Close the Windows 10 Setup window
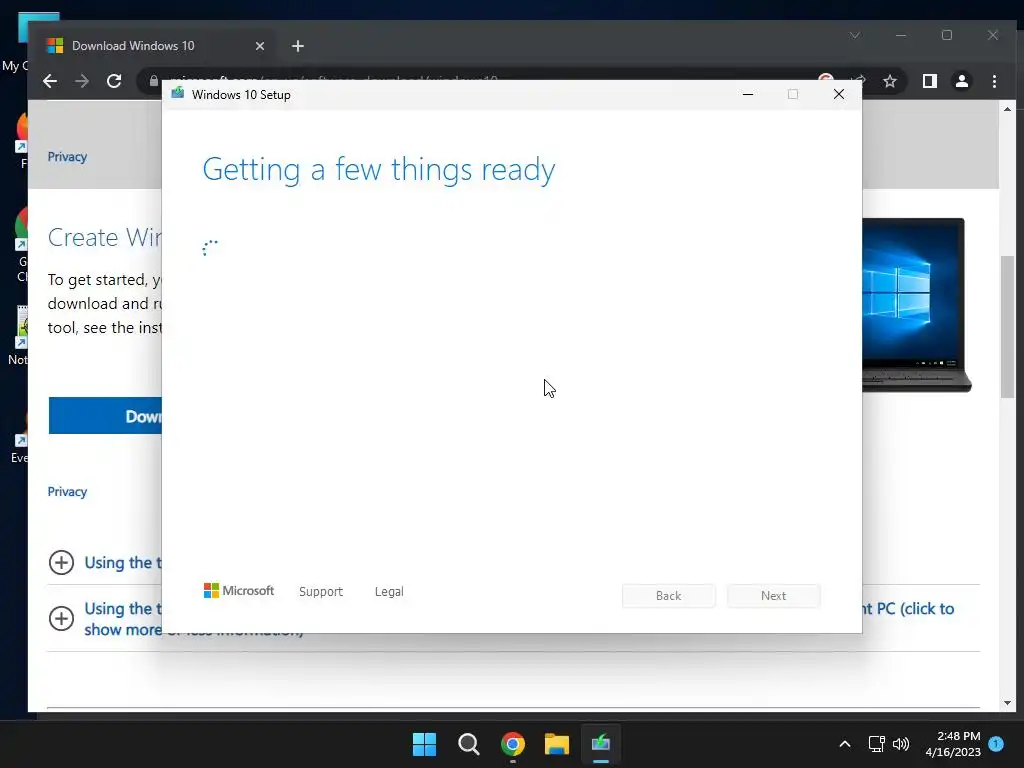Viewport: 1024px width, 768px height. point(839,95)
